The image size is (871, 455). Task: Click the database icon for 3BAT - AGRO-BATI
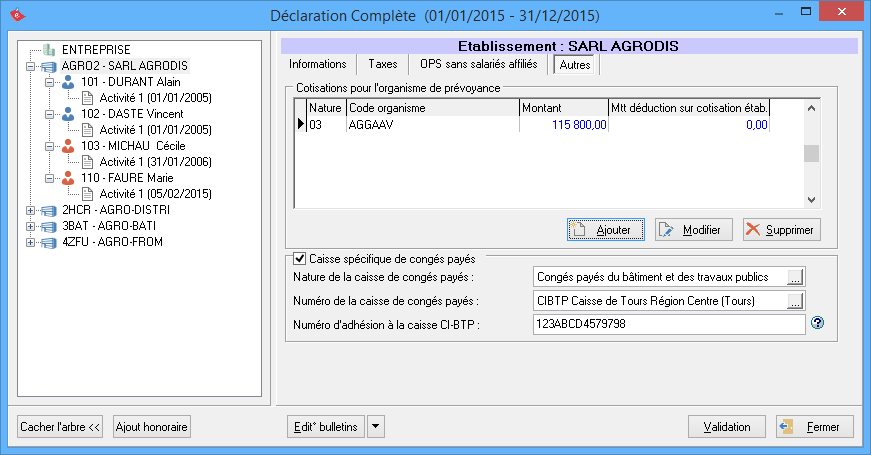[x=48, y=226]
